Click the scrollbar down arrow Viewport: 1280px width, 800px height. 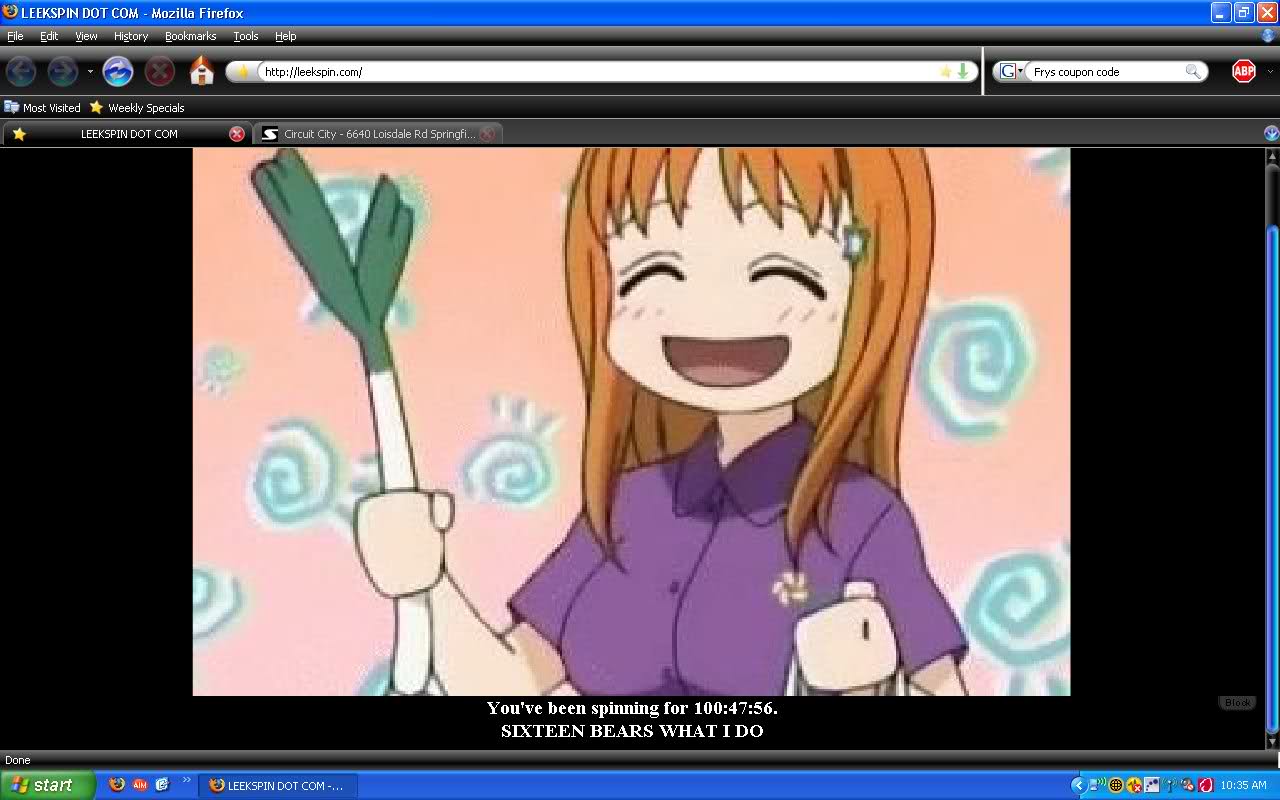pos(1272,741)
